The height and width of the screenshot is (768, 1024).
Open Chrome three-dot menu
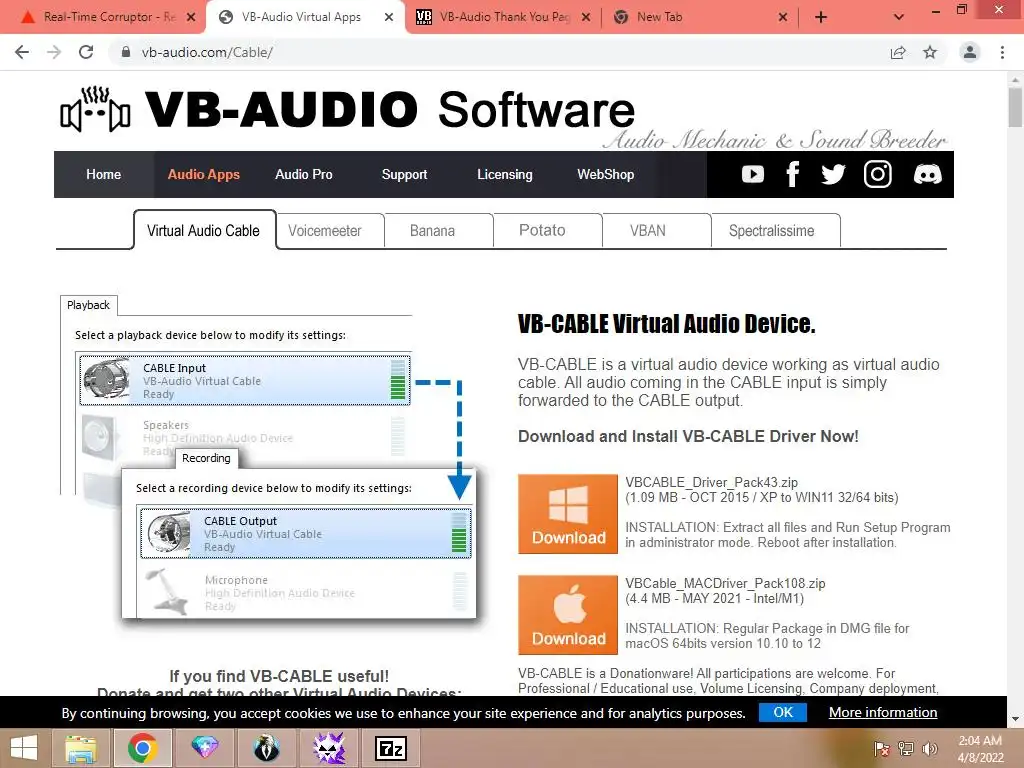(1002, 52)
